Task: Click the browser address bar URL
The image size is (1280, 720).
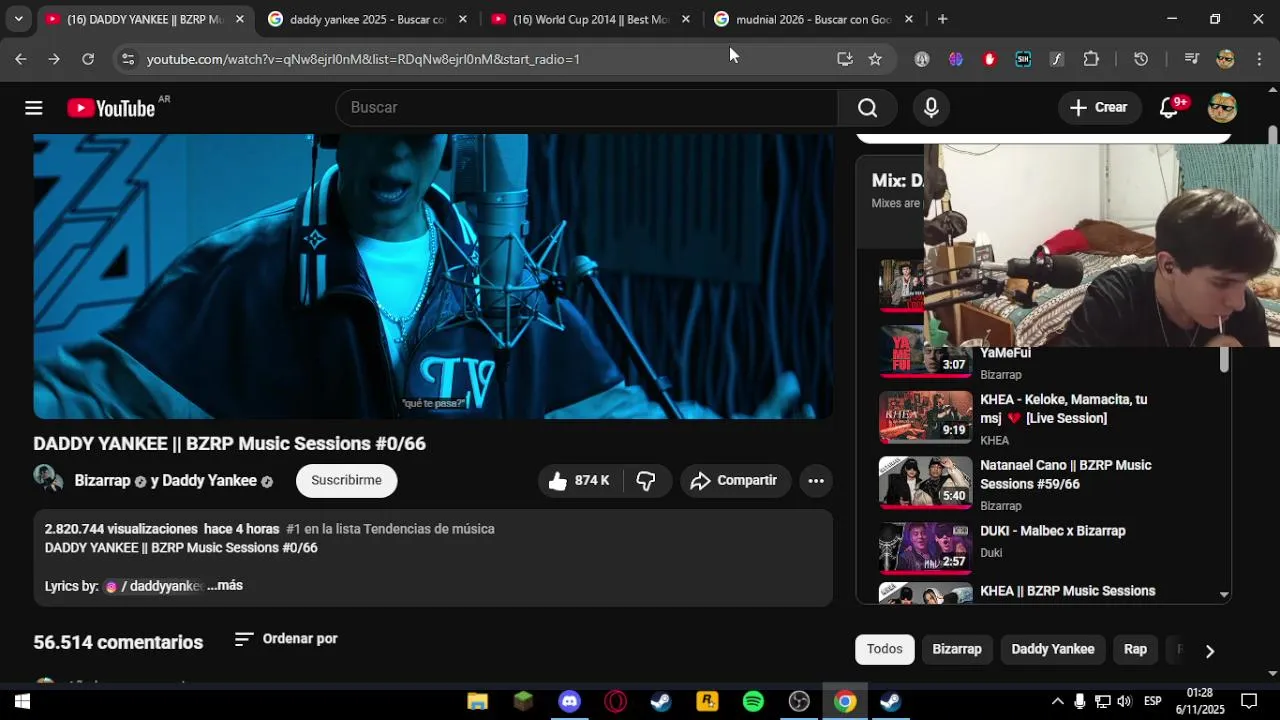Action: point(363,59)
